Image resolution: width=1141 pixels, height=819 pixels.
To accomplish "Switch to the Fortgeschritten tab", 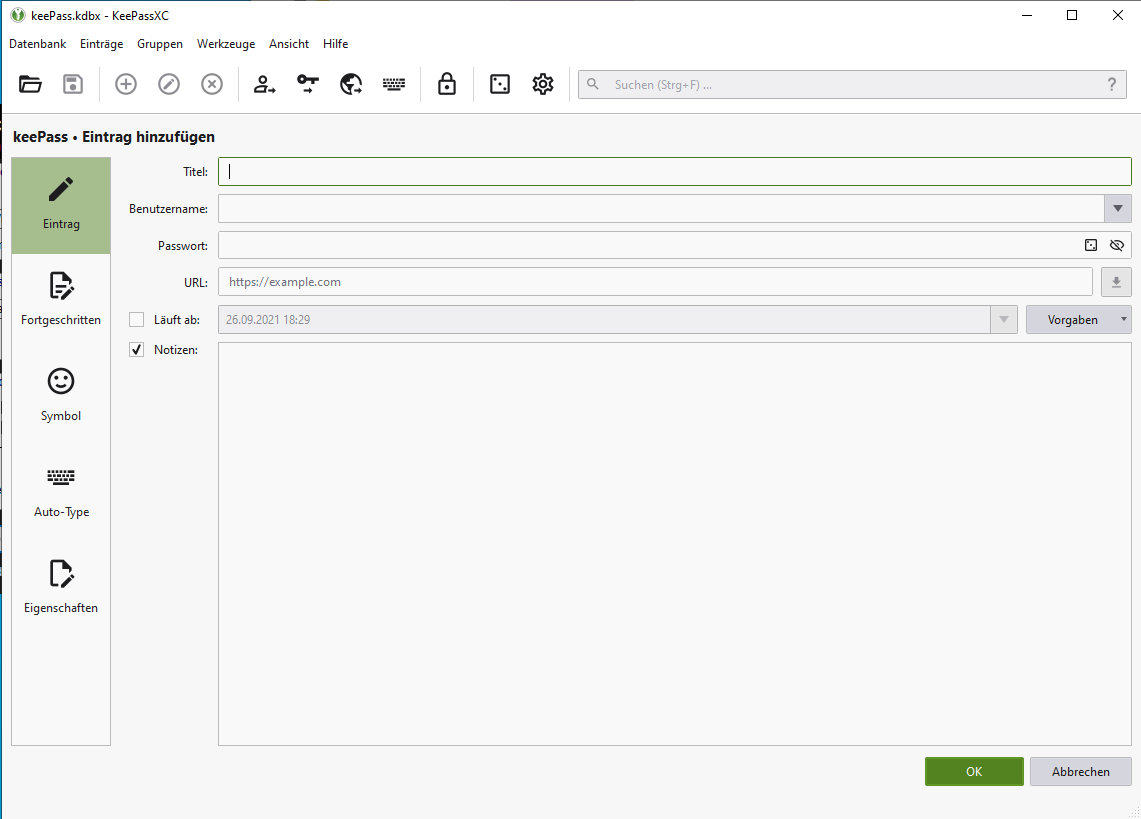I will [61, 300].
